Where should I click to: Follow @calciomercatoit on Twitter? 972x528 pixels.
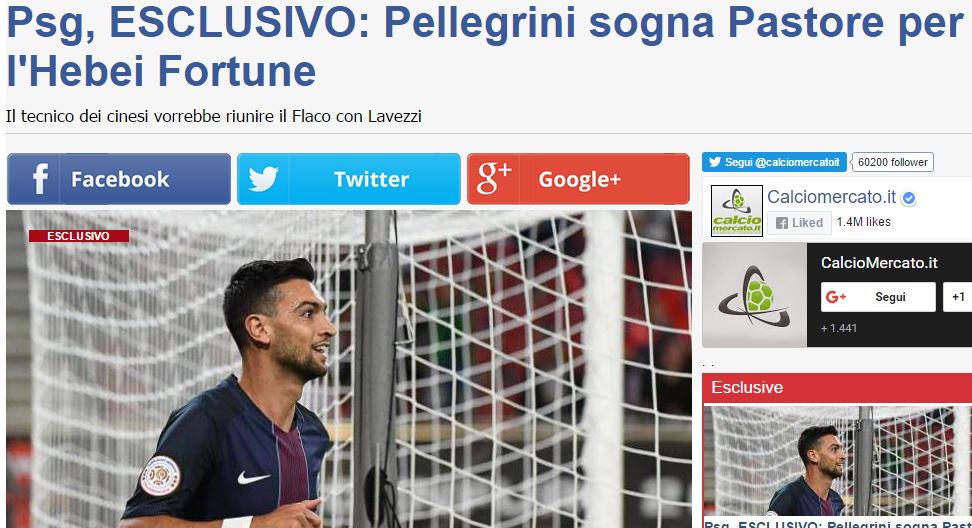774,162
